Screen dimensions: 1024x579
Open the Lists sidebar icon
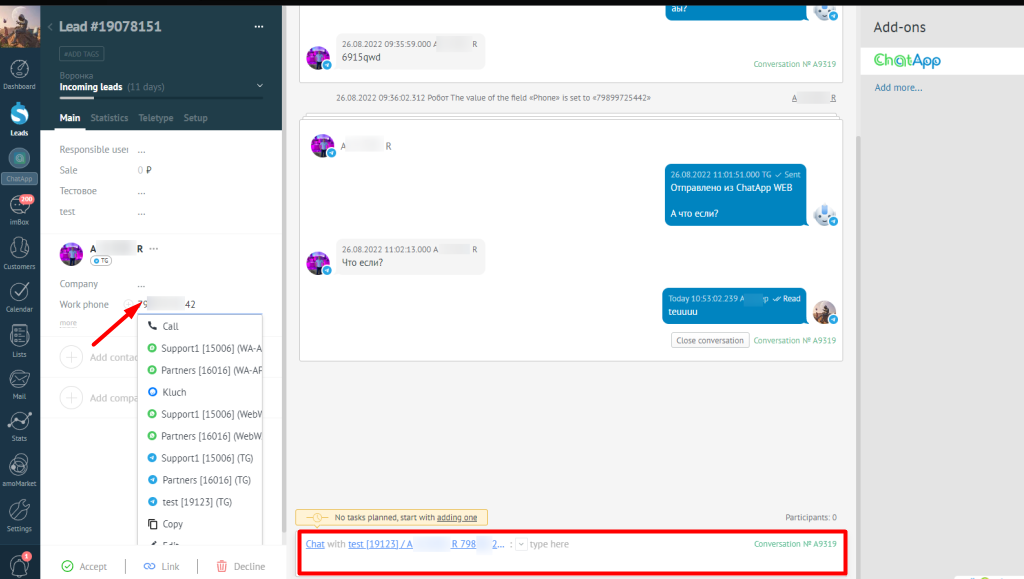pyautogui.click(x=19, y=339)
